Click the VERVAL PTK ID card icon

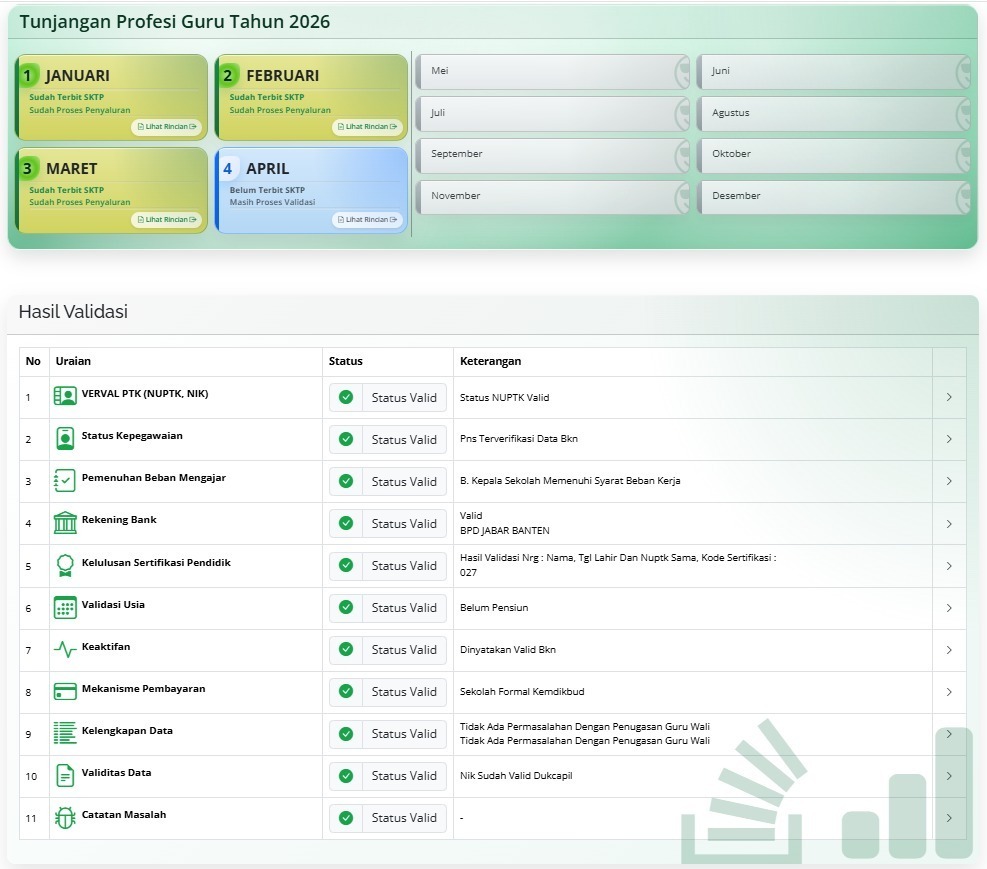click(x=65, y=396)
